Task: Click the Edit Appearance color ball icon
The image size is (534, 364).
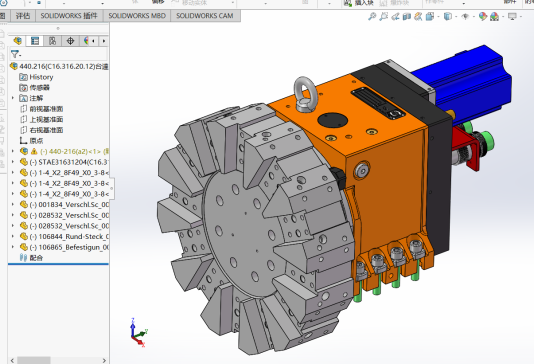Action: point(483,16)
